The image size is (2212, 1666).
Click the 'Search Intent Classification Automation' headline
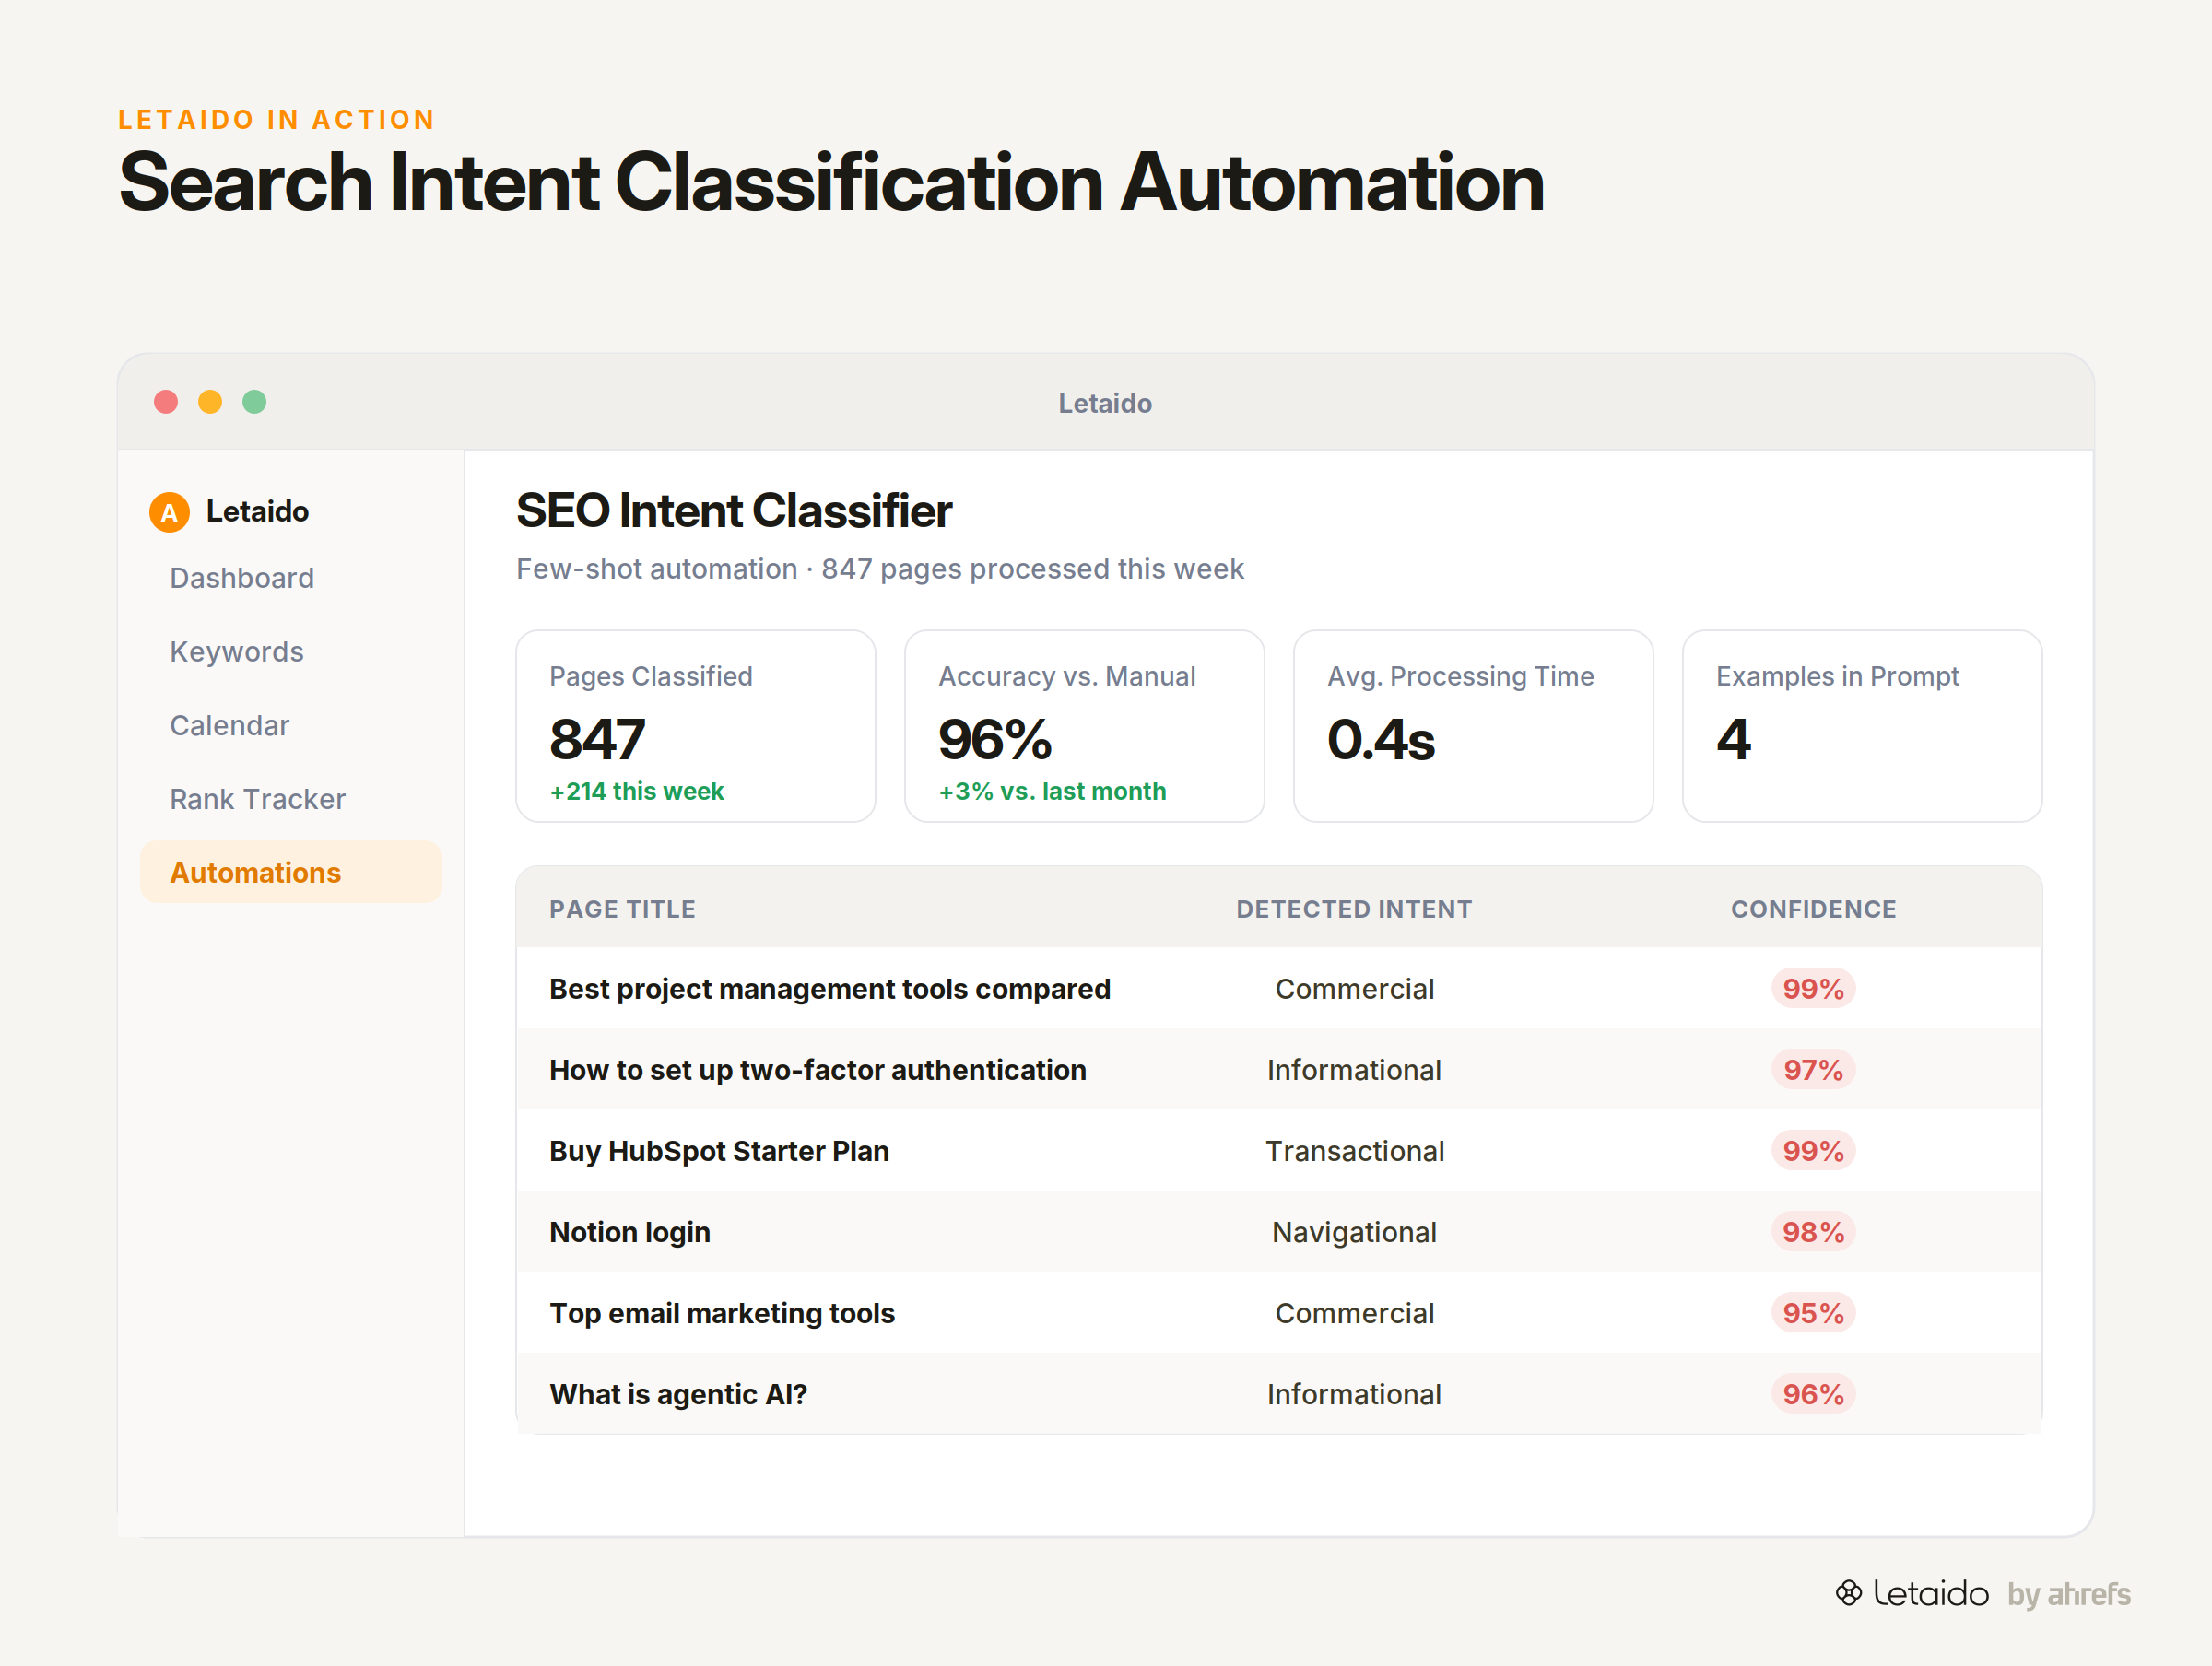[831, 182]
